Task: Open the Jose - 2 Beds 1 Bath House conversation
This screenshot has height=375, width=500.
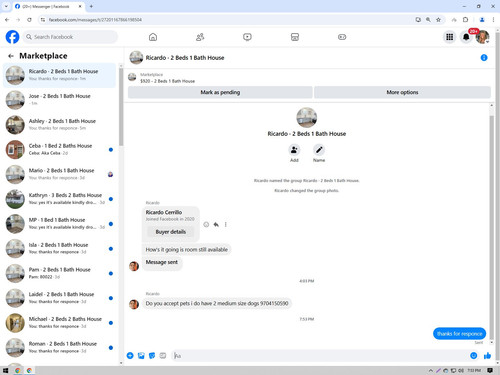Action: point(59,100)
